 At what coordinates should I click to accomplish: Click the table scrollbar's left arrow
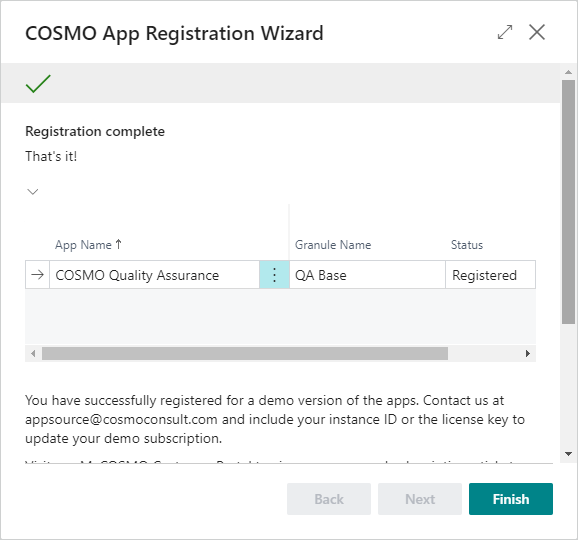pyautogui.click(x=33, y=353)
